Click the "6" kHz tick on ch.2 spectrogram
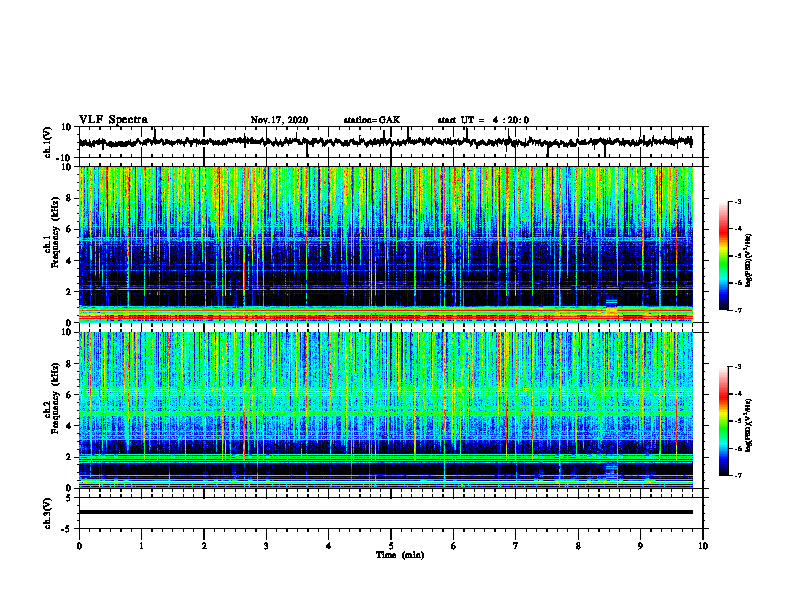This screenshot has height=612, width=792. click(69, 395)
